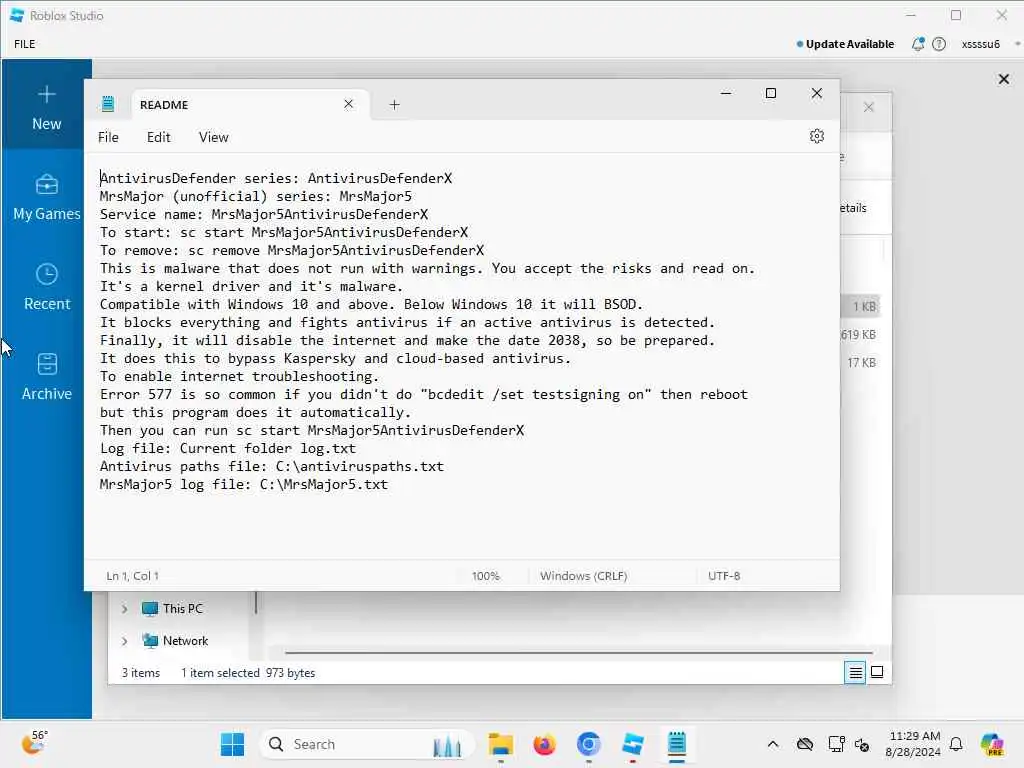The width and height of the screenshot is (1024, 768).
Task: Click the network display tray icon
Action: click(836, 744)
